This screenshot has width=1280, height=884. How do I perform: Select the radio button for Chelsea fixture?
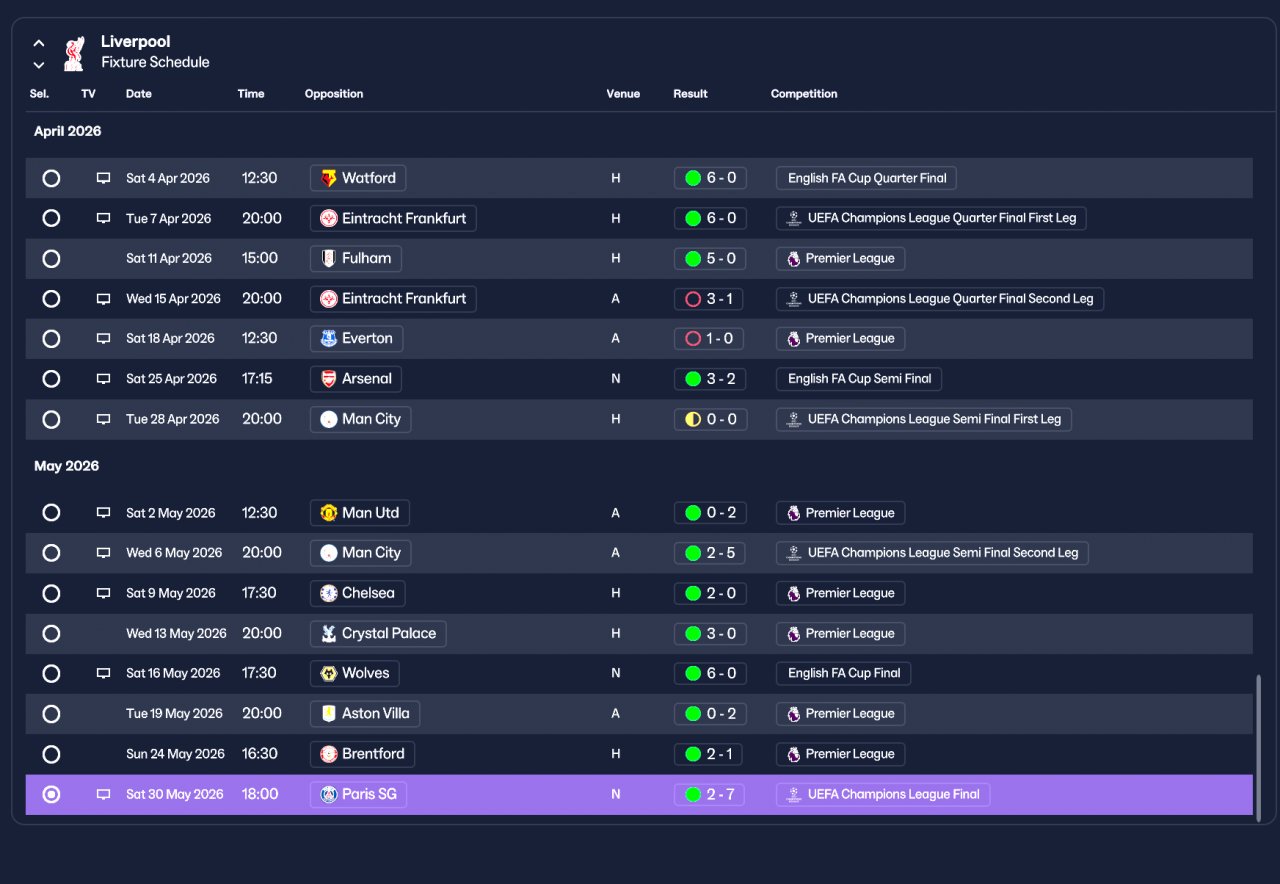tap(51, 594)
